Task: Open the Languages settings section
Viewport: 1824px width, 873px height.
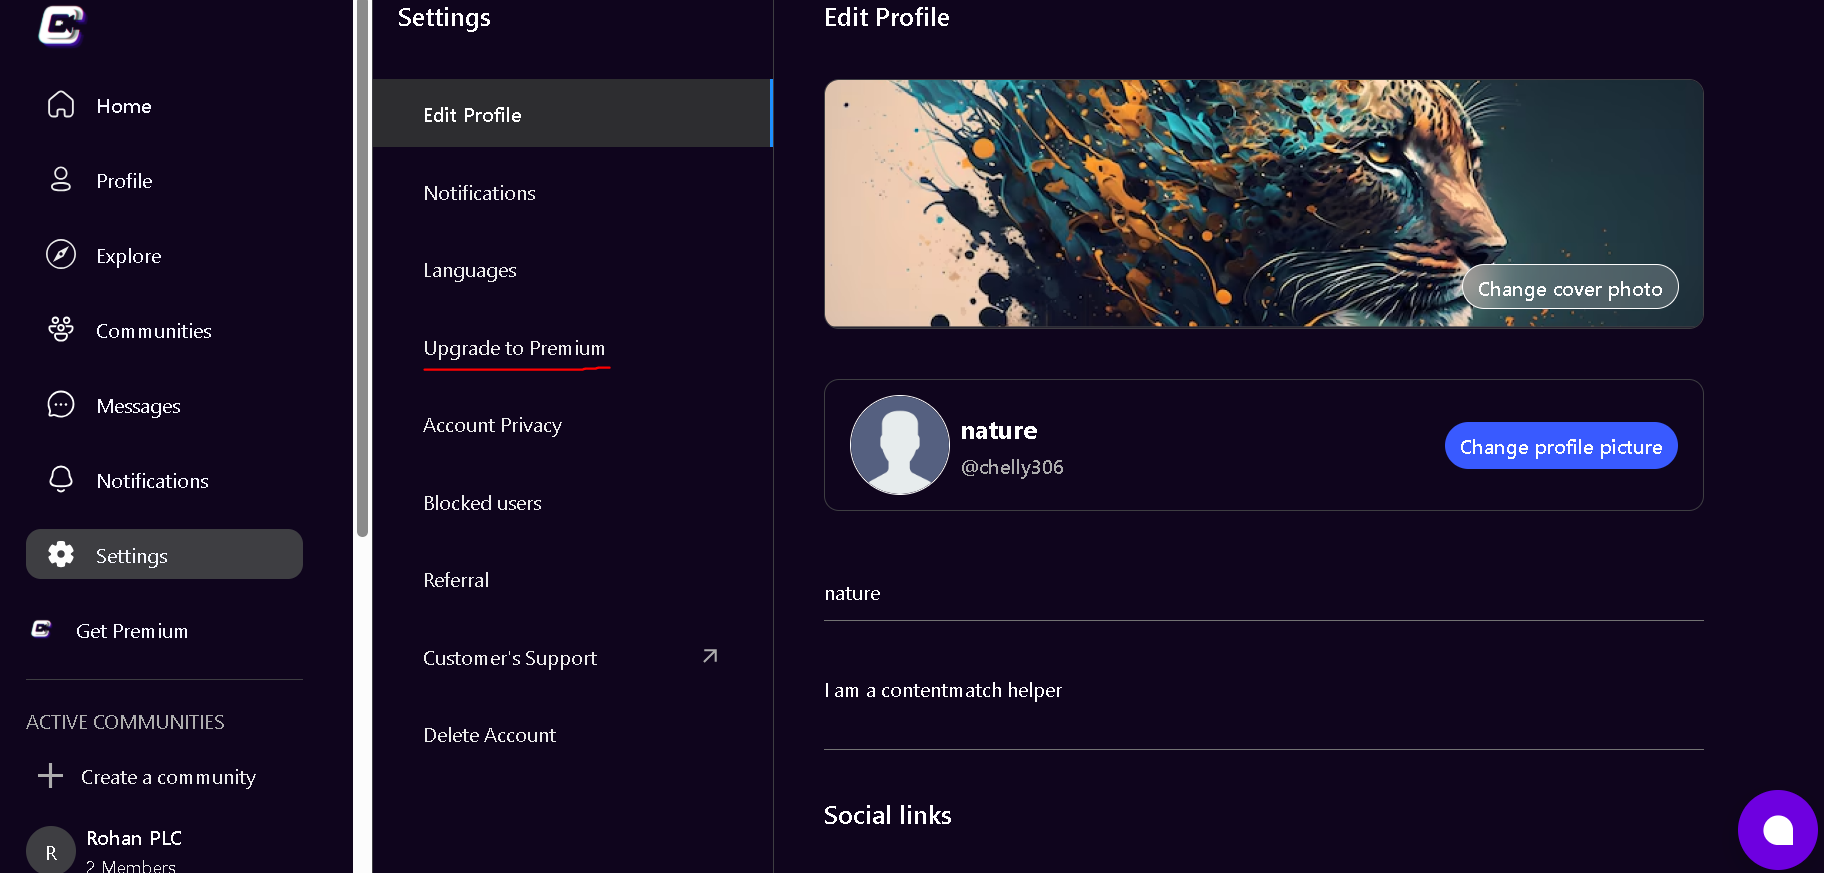Action: [469, 270]
